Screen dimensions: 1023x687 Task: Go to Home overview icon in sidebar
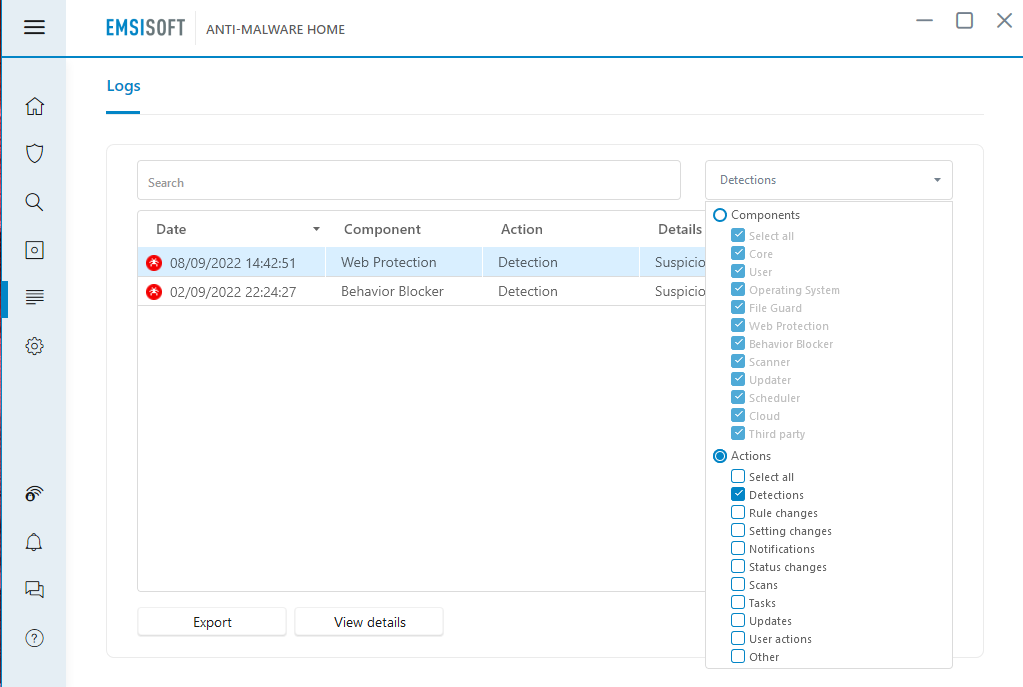click(x=34, y=106)
